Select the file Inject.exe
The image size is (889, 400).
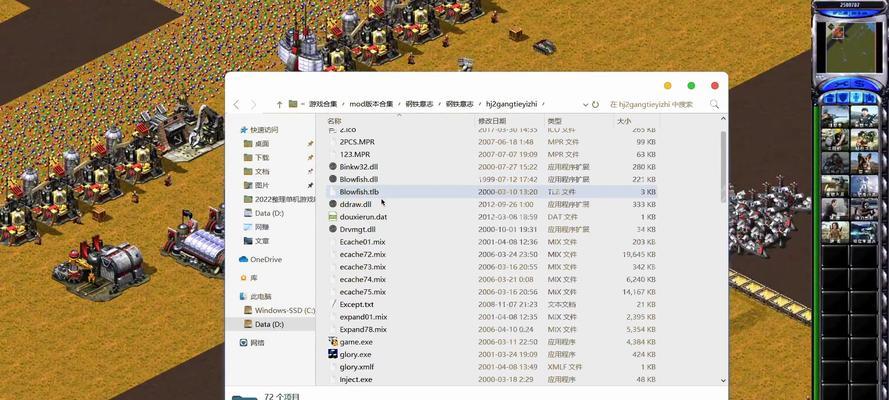pyautogui.click(x=356, y=379)
